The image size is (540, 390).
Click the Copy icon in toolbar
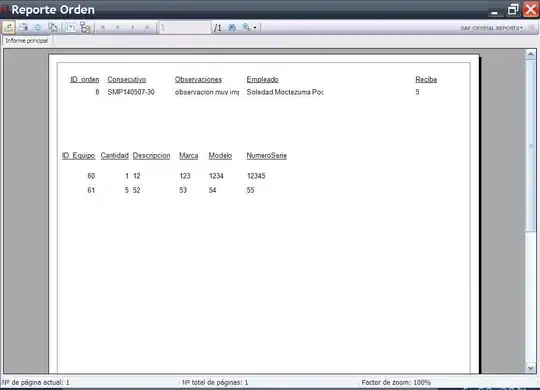click(x=53, y=27)
